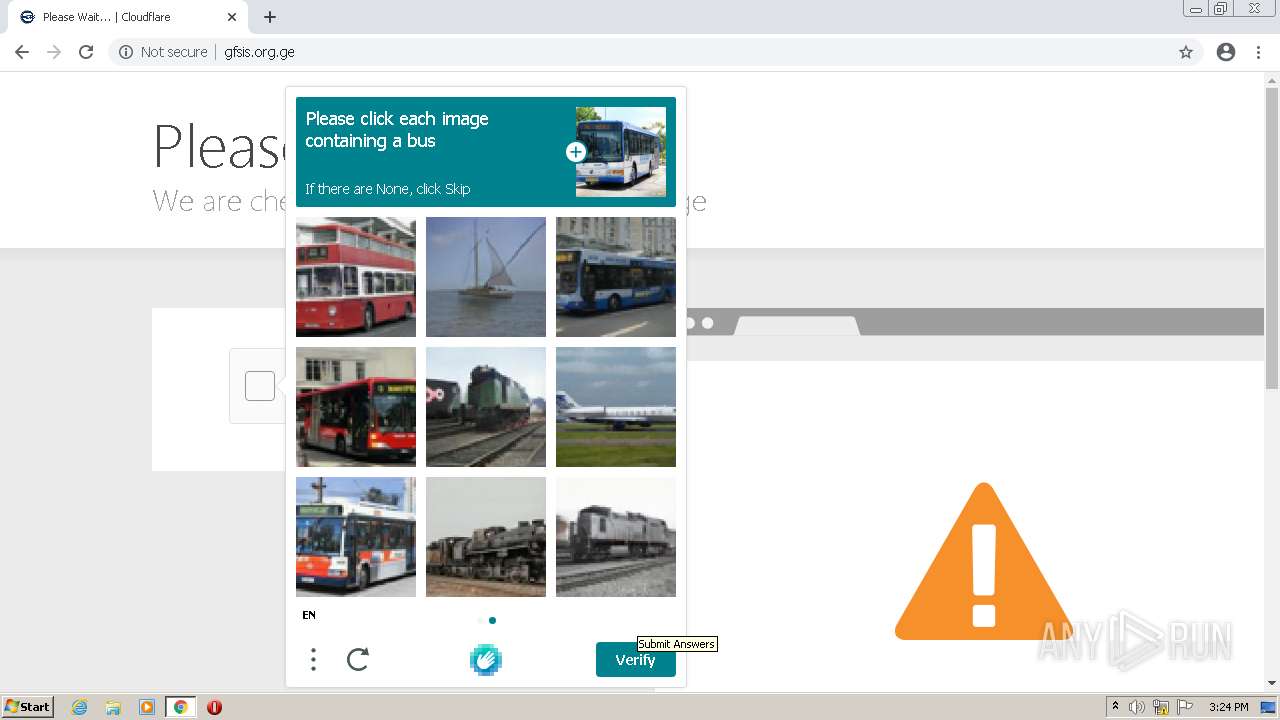Select the green locomotive image
This screenshot has height=720, width=1280.
click(486, 407)
